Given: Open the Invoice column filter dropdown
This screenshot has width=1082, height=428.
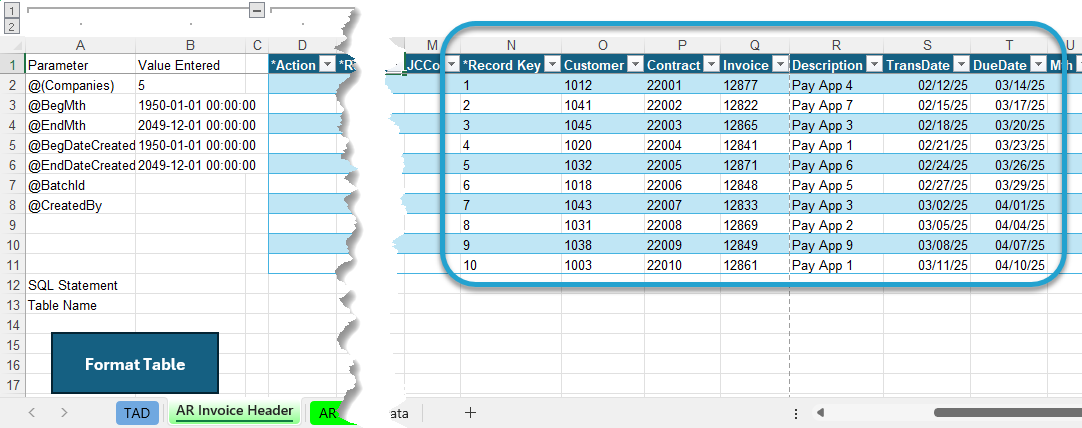Looking at the screenshot, I should (x=780, y=65).
